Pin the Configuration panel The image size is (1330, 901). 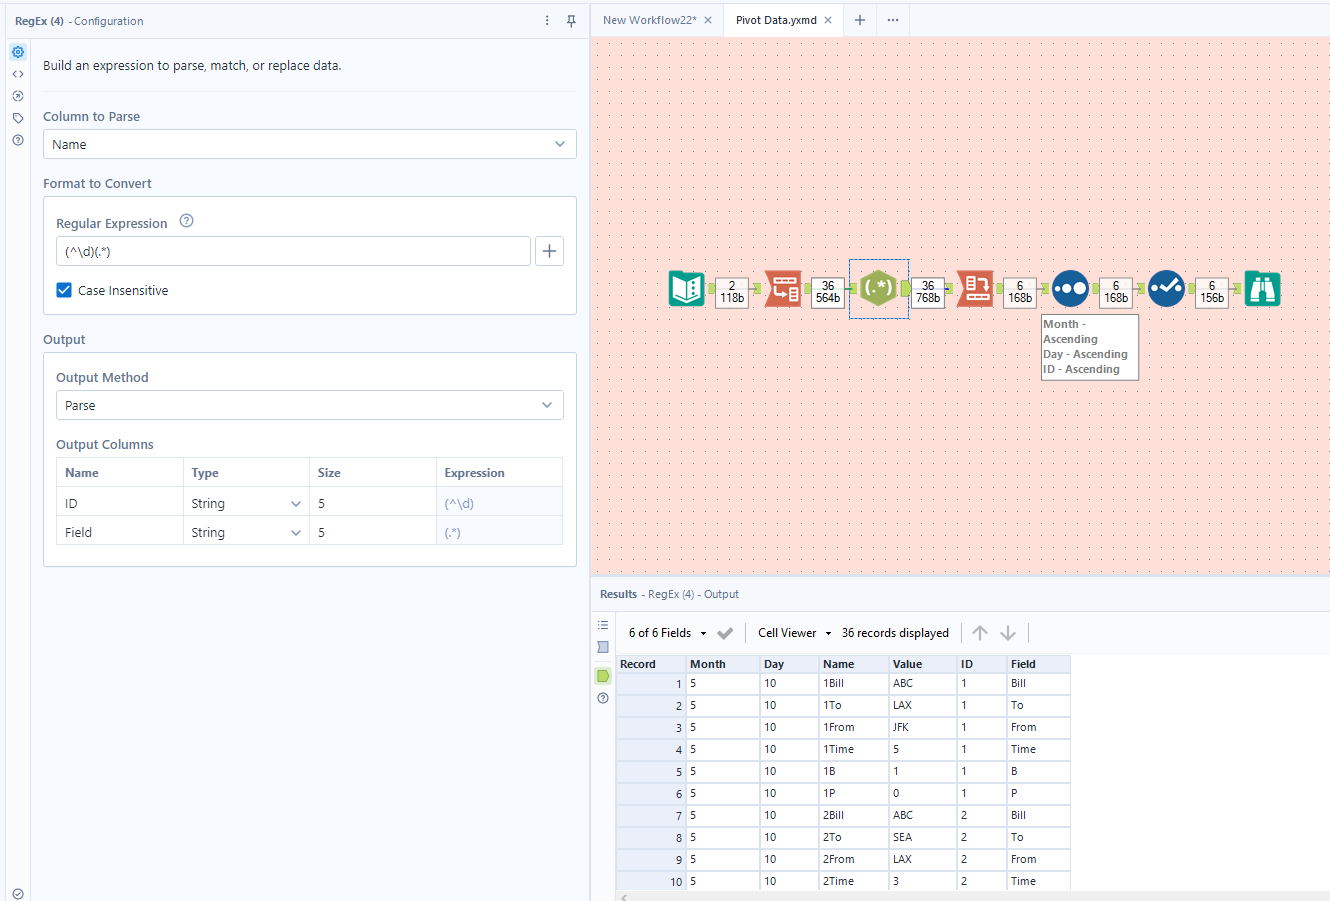click(x=571, y=21)
